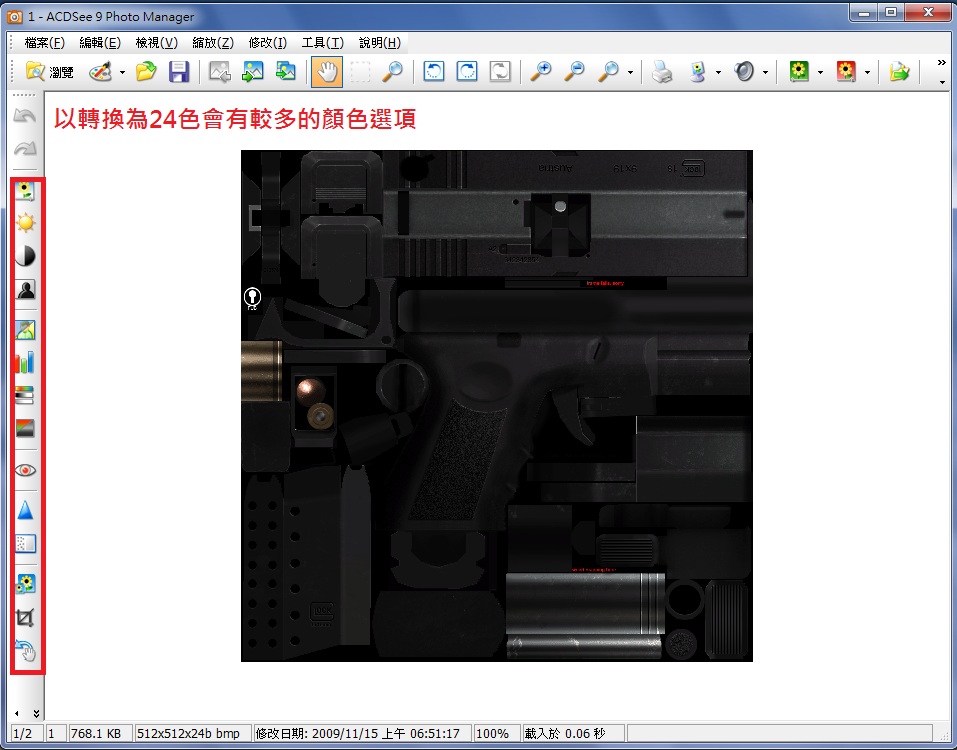Click the red-framed flower toolbar icon

(846, 72)
